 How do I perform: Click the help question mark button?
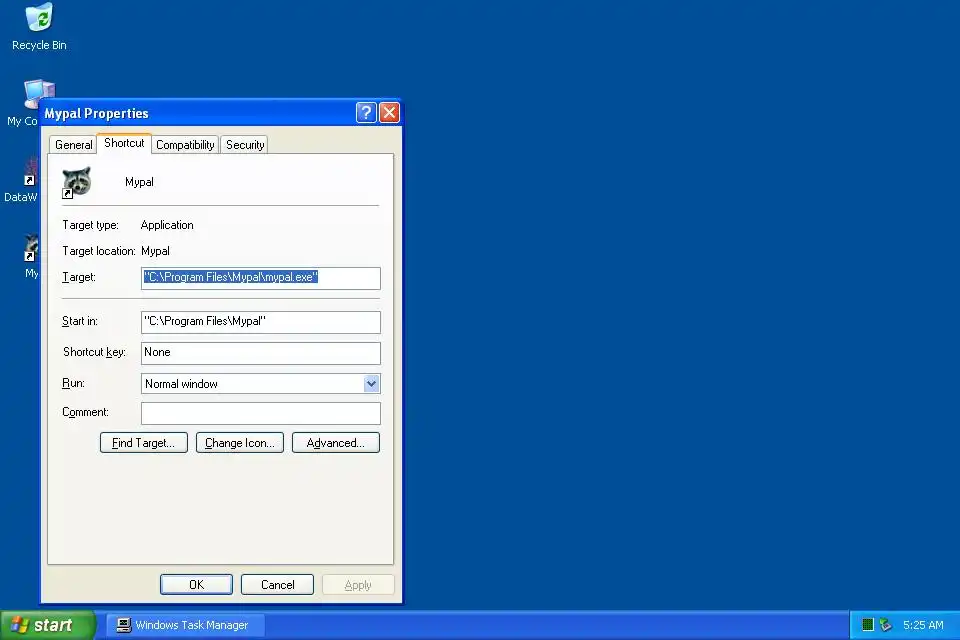tap(366, 113)
